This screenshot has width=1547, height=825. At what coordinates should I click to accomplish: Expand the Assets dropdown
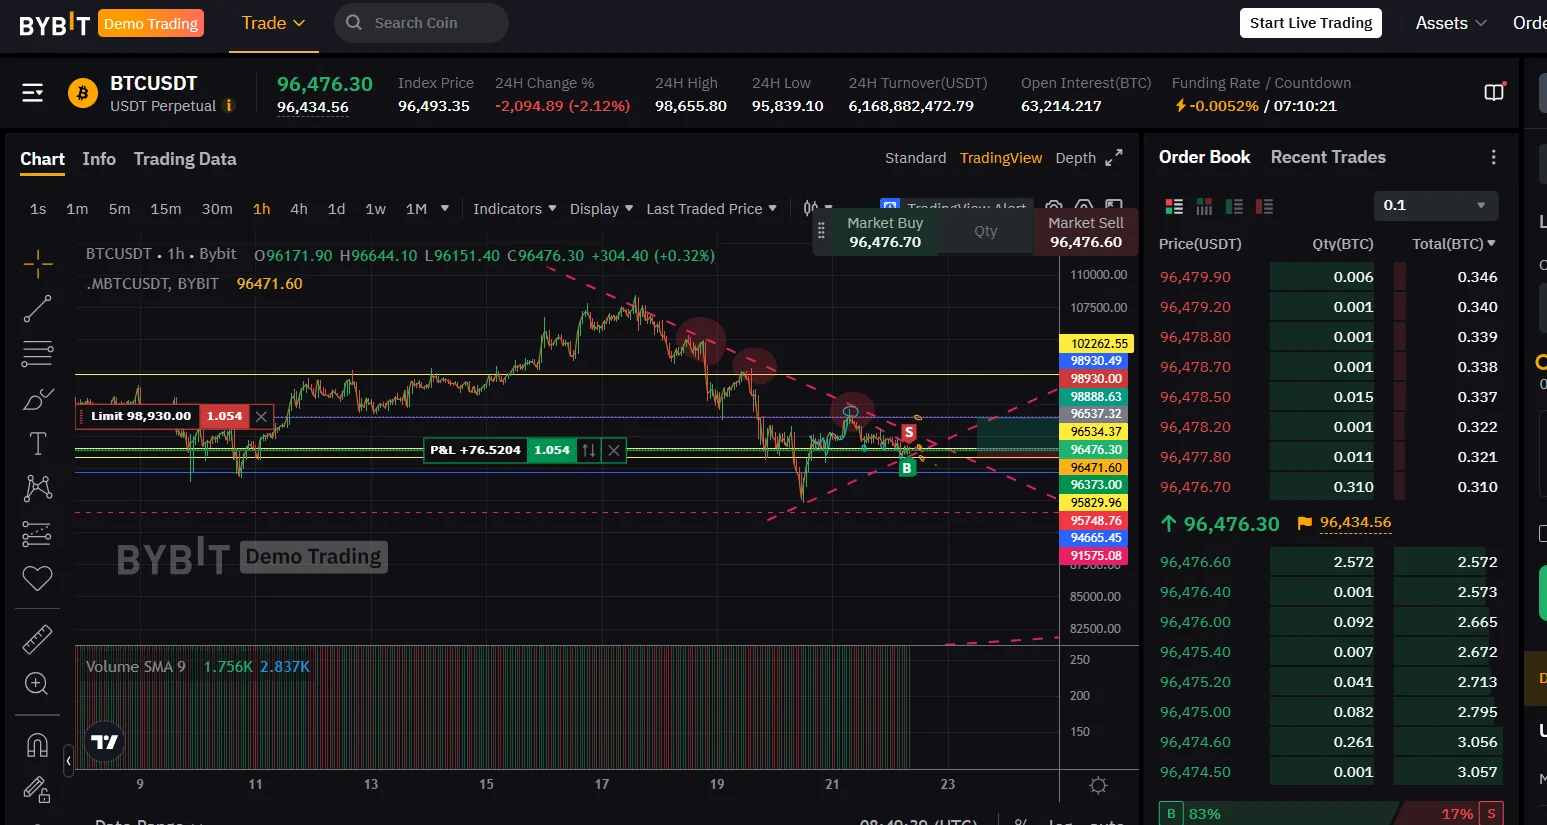coord(1451,23)
